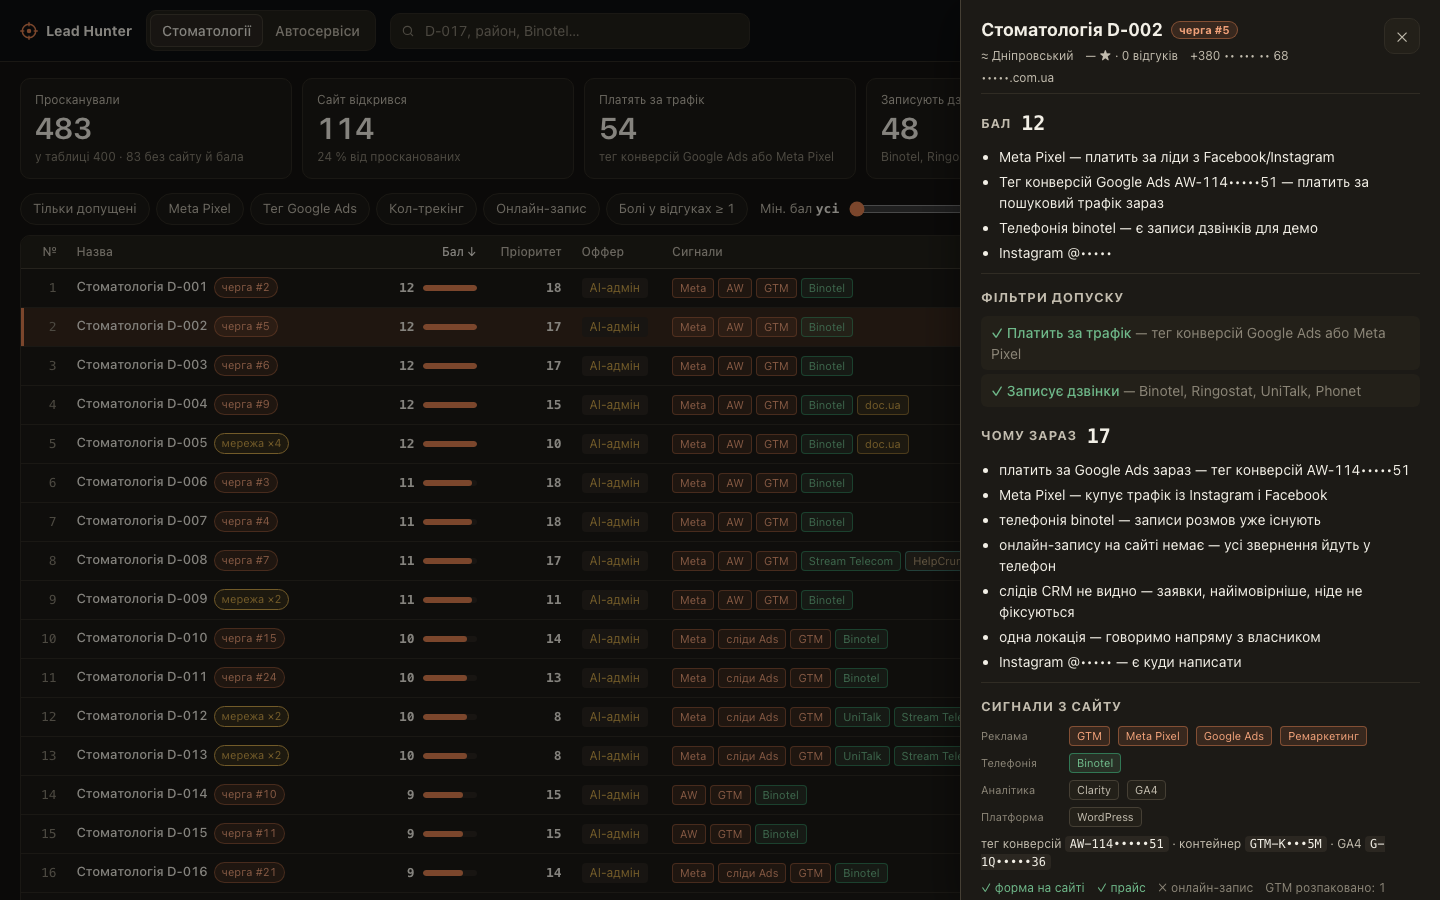Image resolution: width=1440 pixels, height=900 pixels.
Task: Click the Просканували 483 stat card
Action: pyautogui.click(x=156, y=129)
